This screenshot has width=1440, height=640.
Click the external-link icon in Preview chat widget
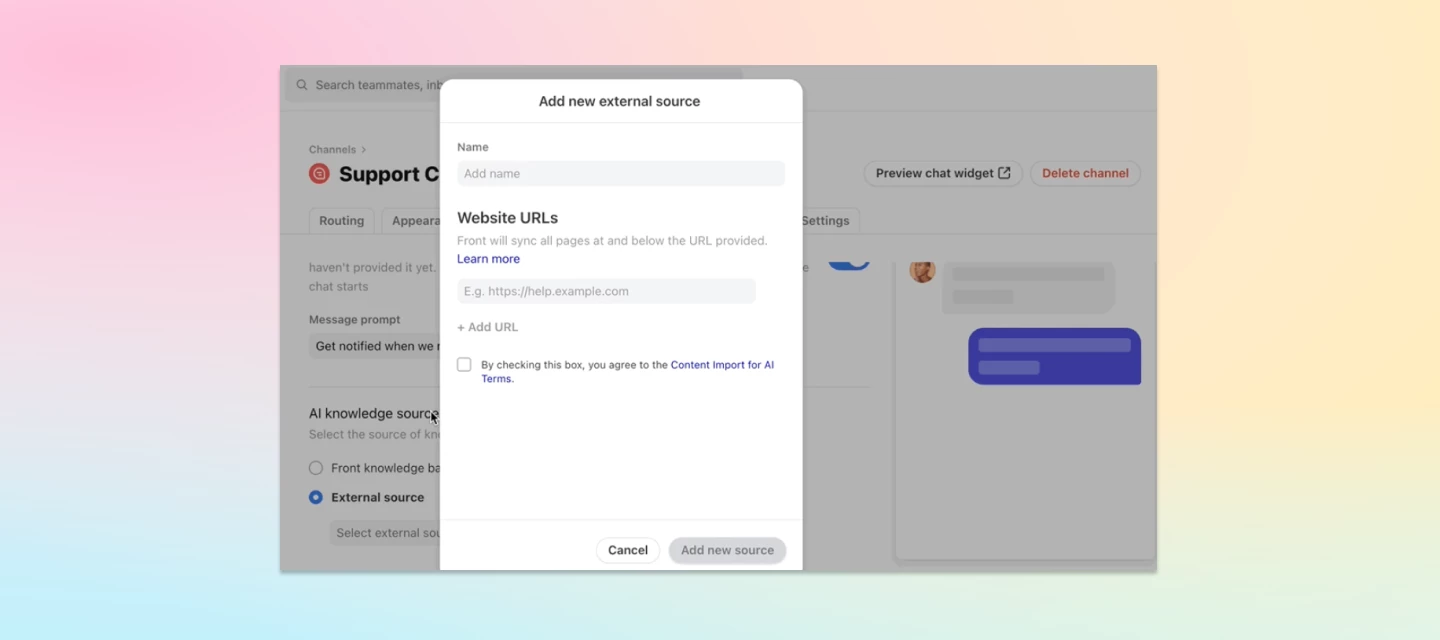pos(1005,173)
